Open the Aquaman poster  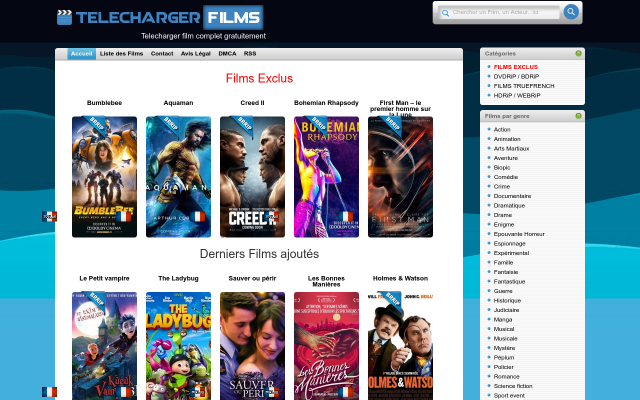178,177
